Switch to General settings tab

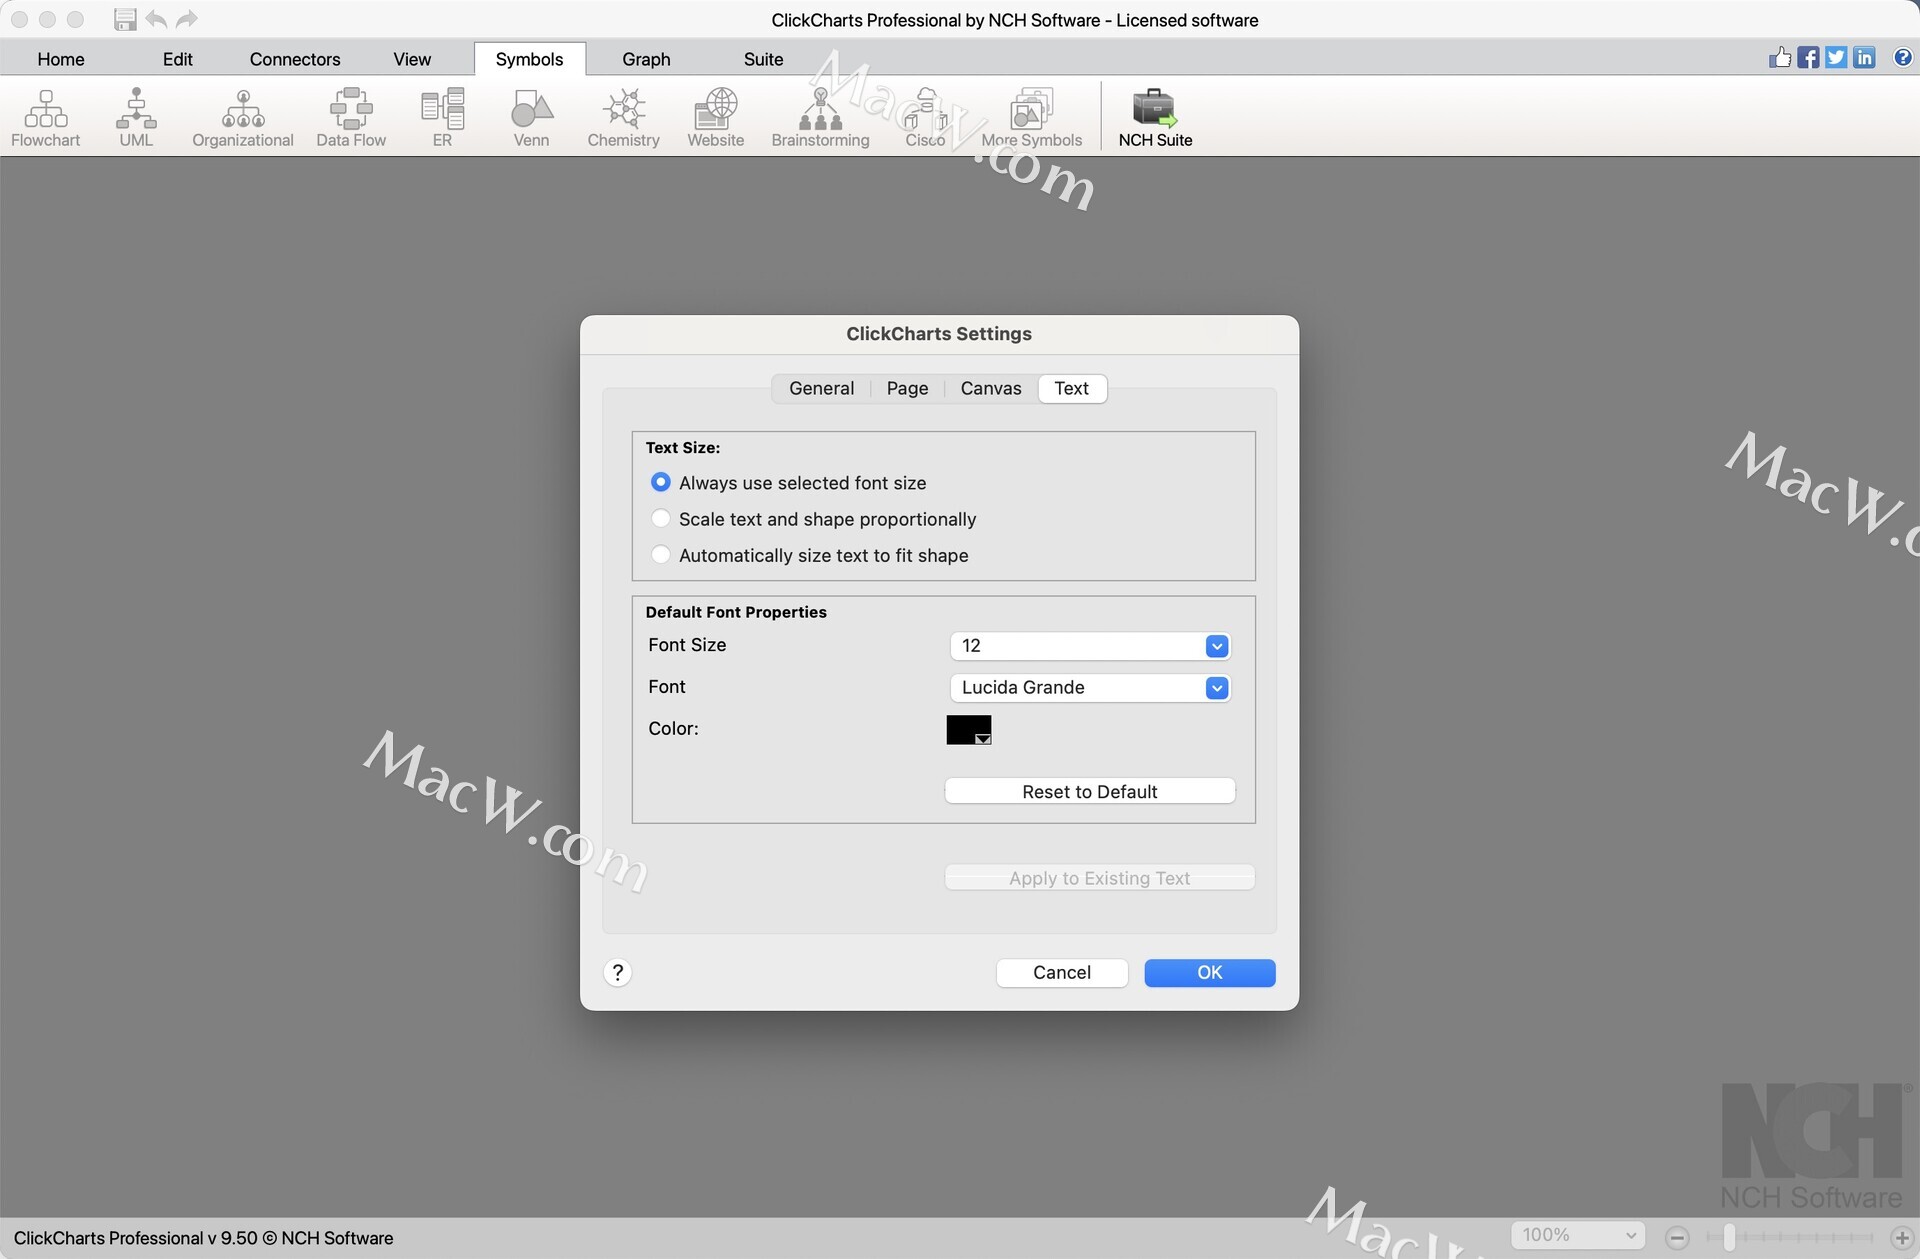click(x=821, y=388)
